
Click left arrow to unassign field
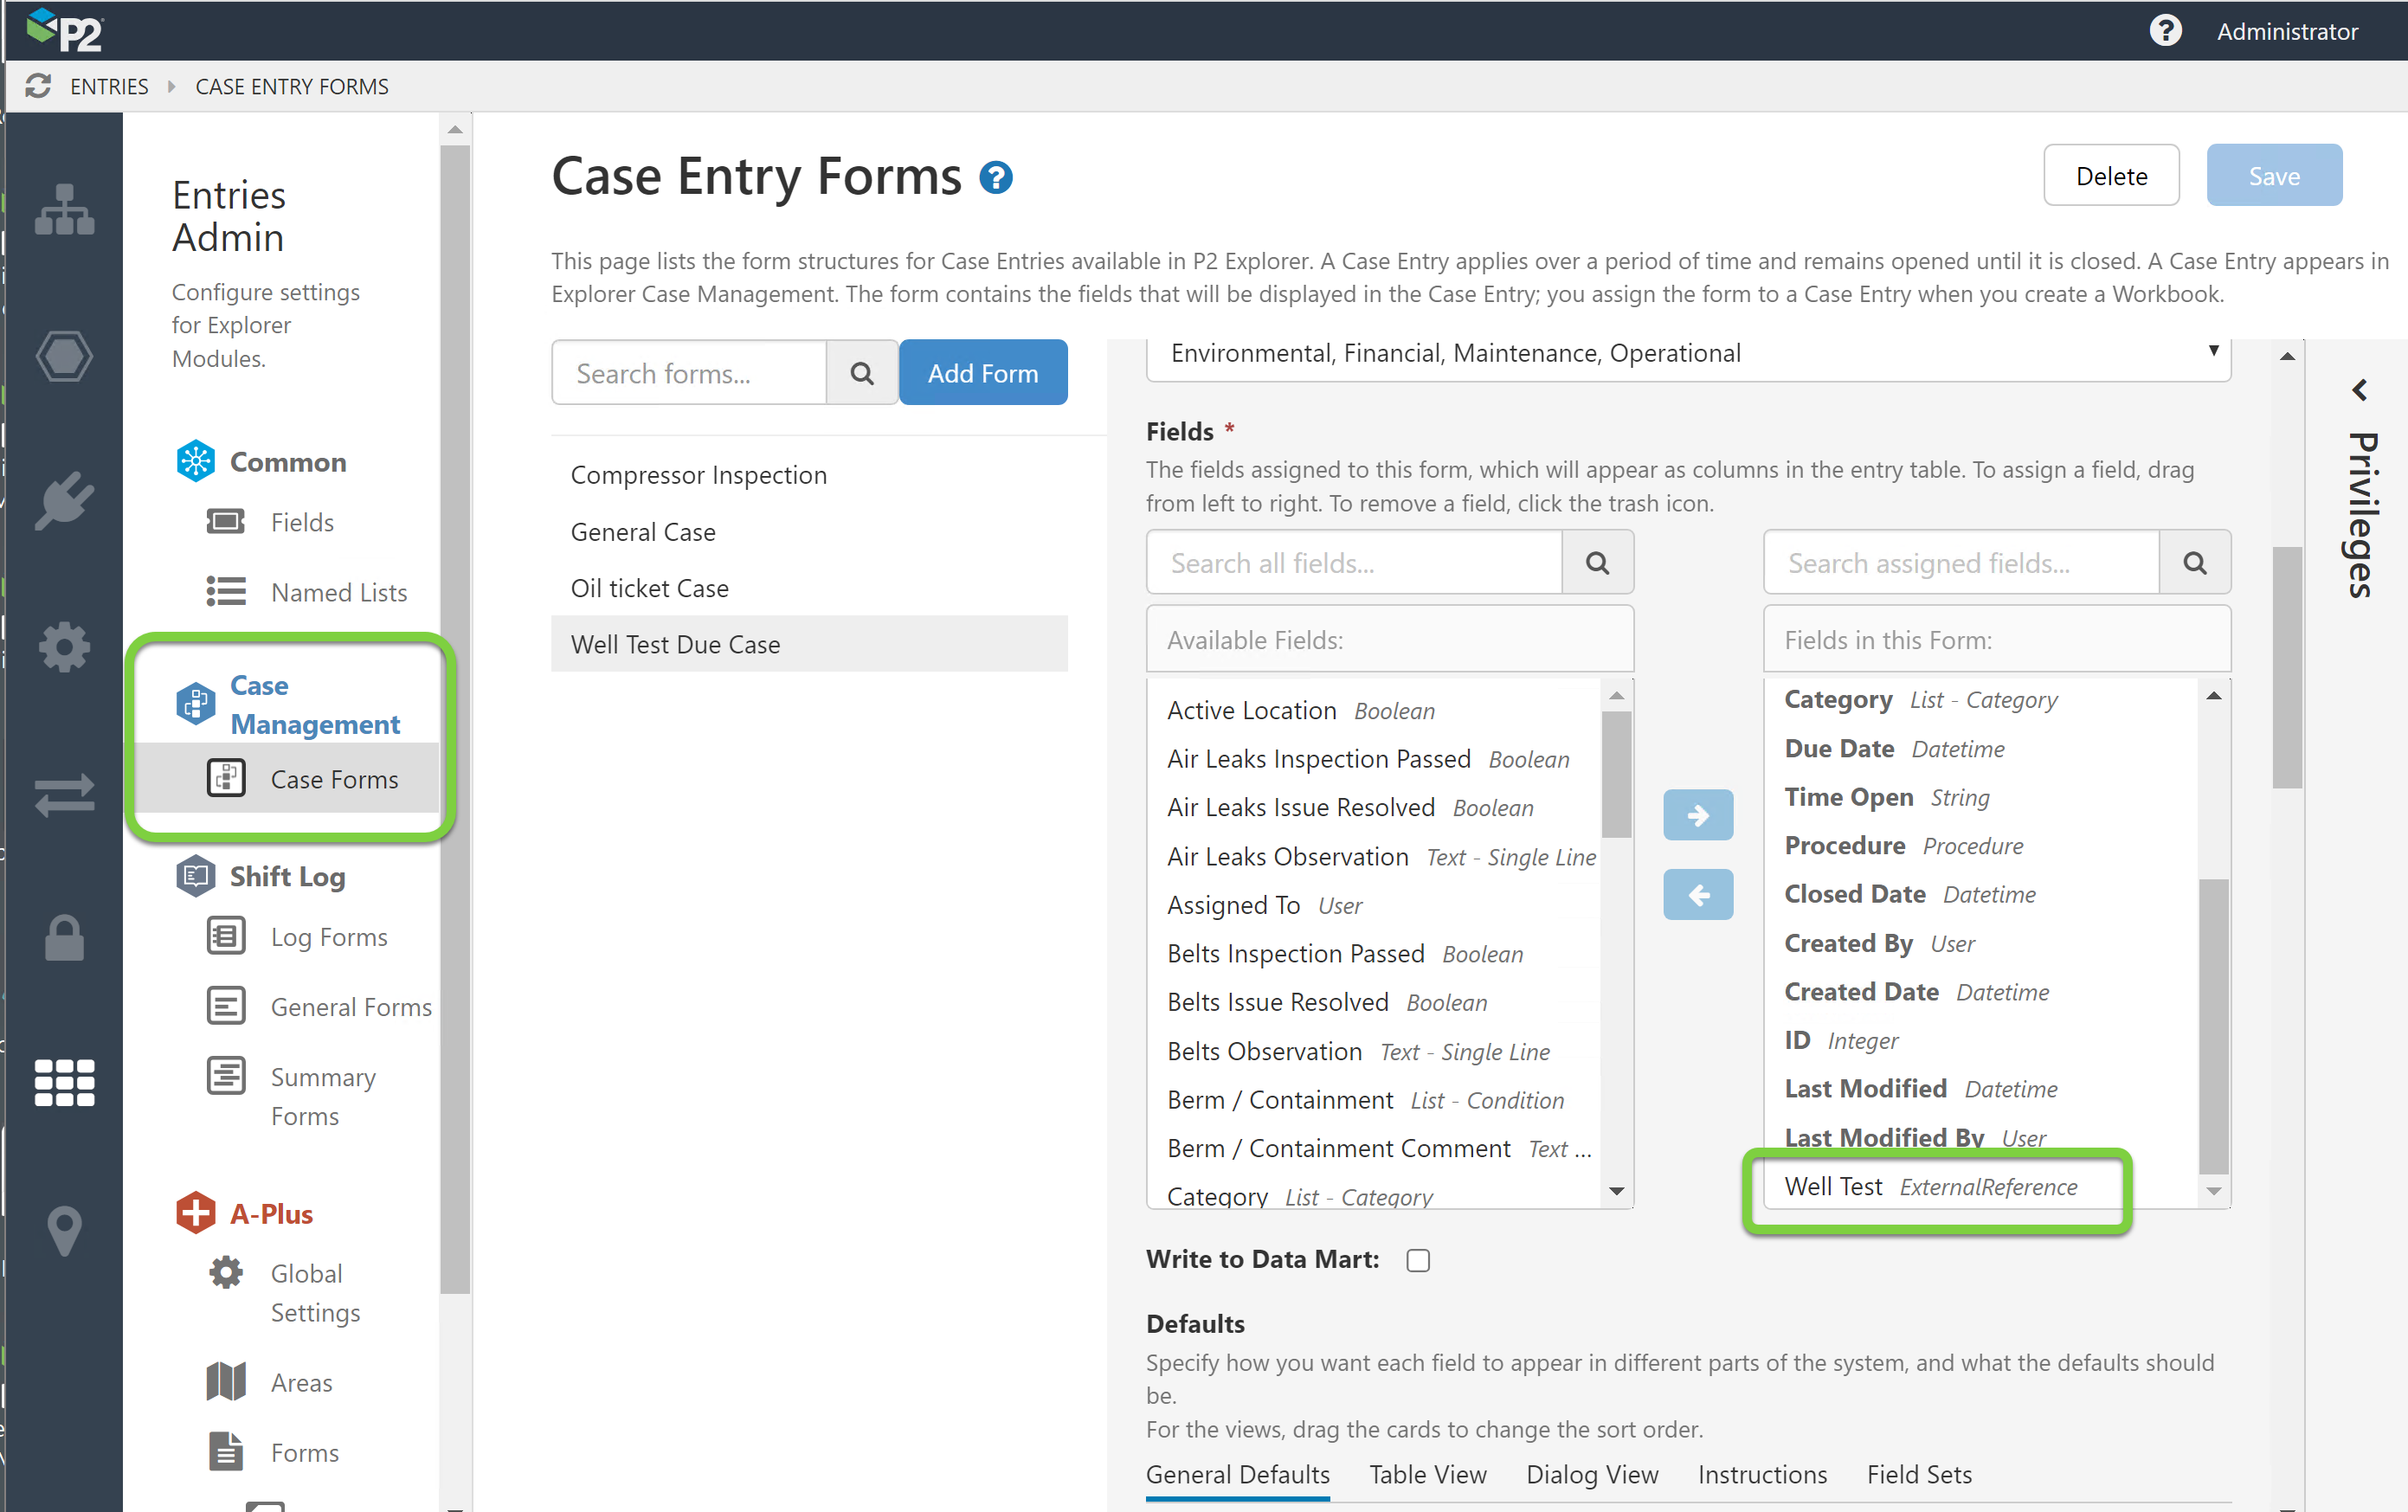click(1697, 894)
